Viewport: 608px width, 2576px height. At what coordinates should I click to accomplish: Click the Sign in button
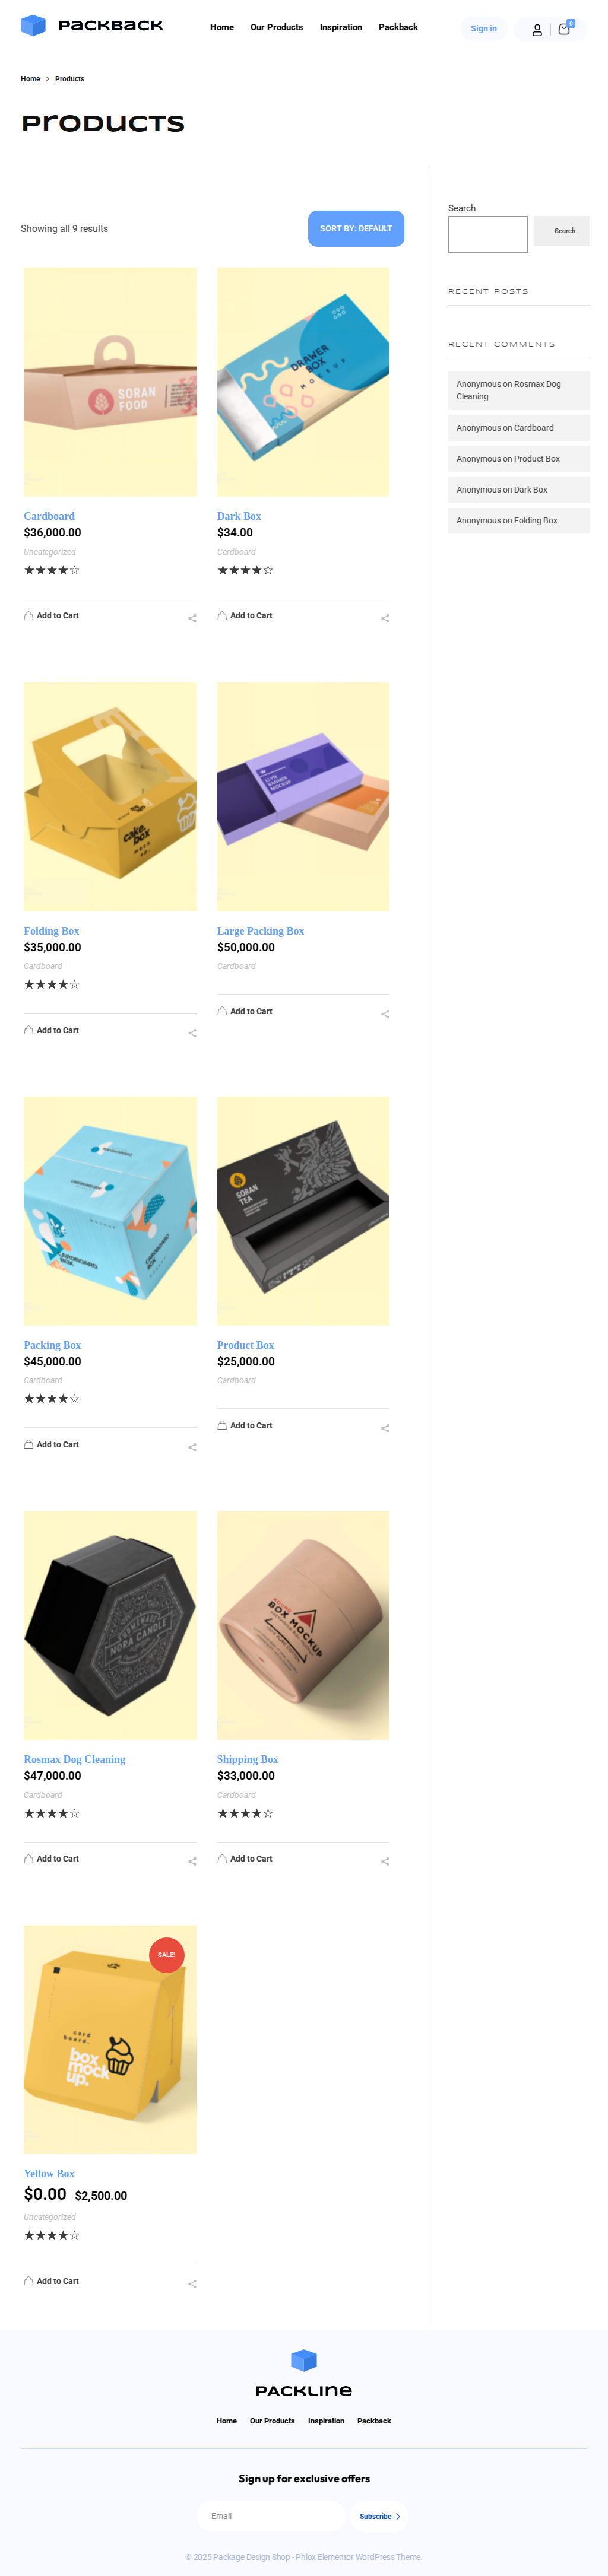484,29
